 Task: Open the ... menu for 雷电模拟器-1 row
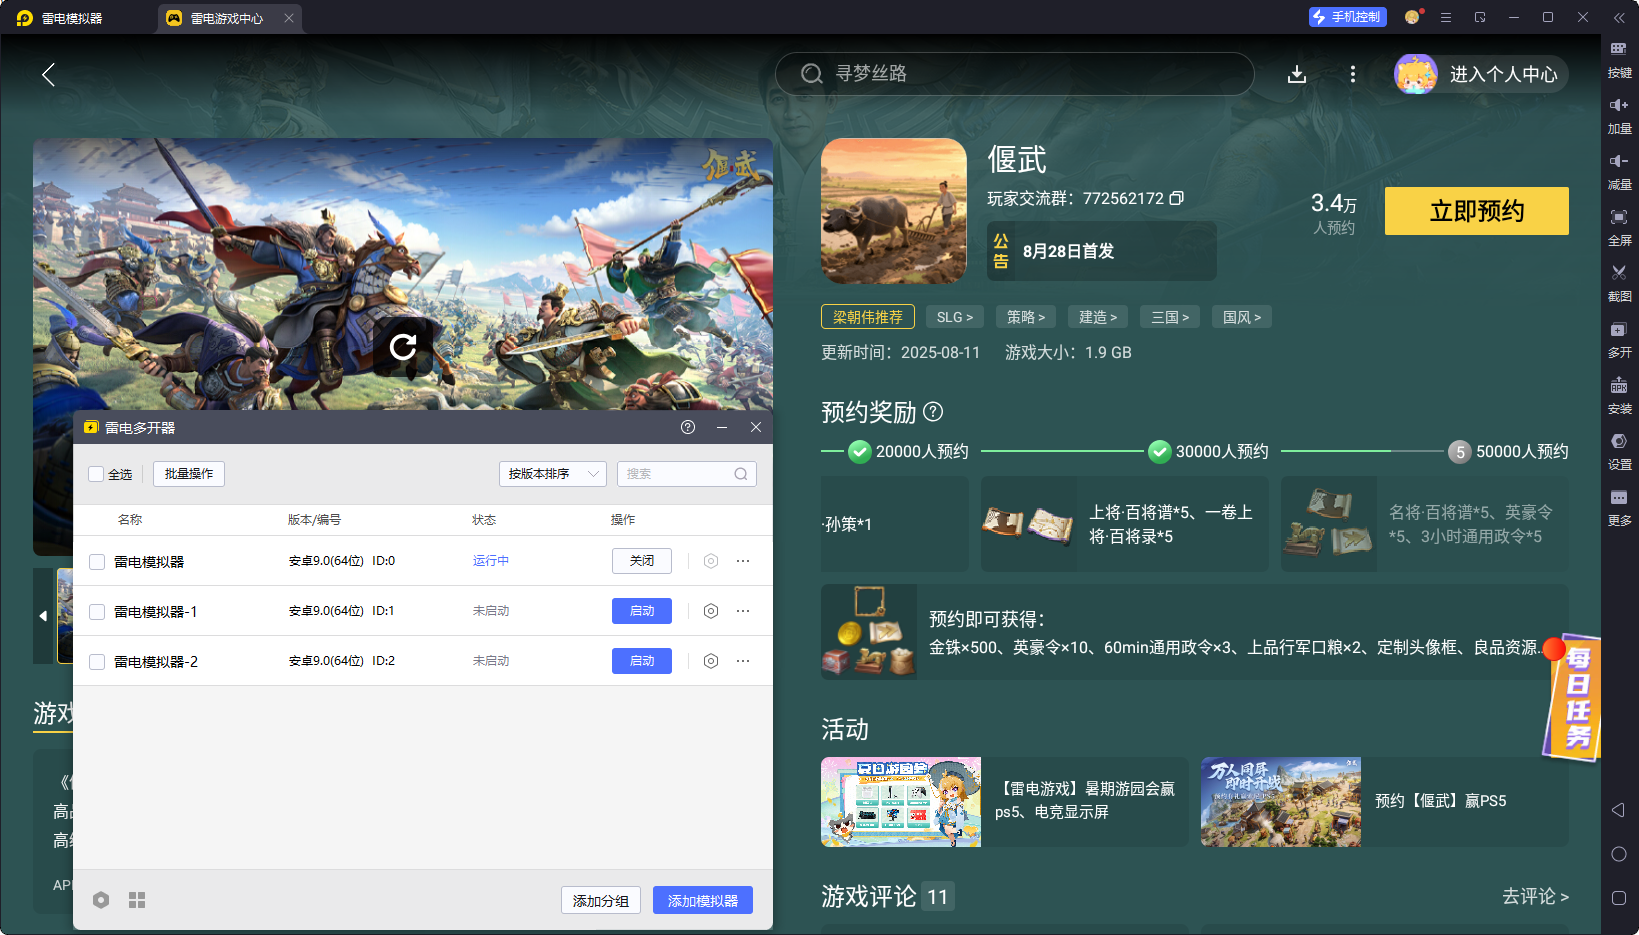tap(743, 611)
